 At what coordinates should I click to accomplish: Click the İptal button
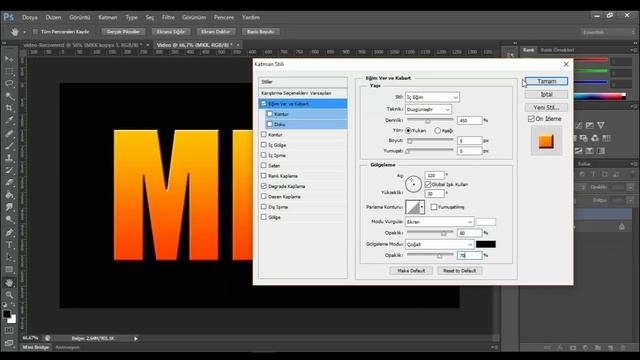(546, 94)
